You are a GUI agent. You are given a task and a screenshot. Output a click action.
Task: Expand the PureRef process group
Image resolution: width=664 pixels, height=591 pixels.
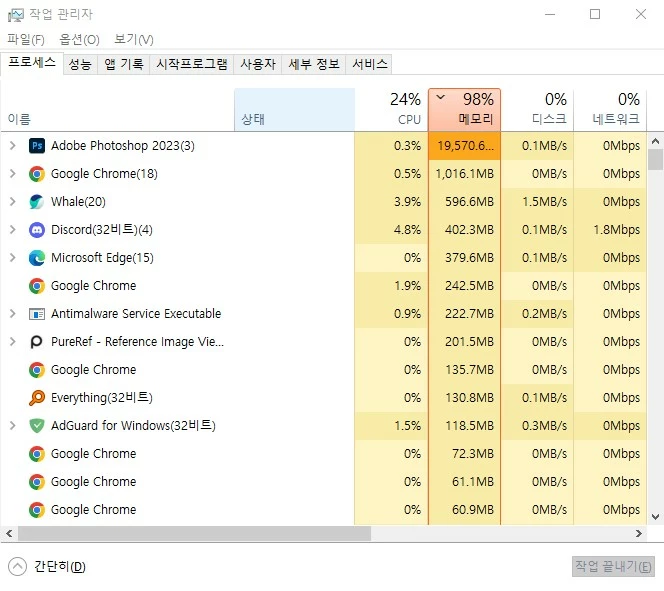click(13, 342)
